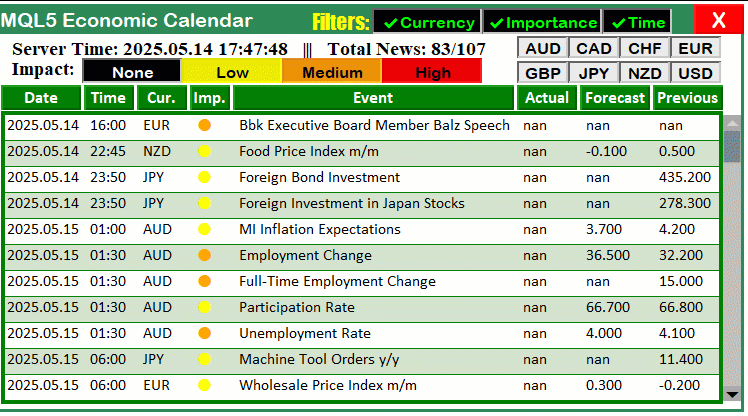Screen dimensions: 748x416
Task: Select the USD currency button
Action: click(x=696, y=73)
